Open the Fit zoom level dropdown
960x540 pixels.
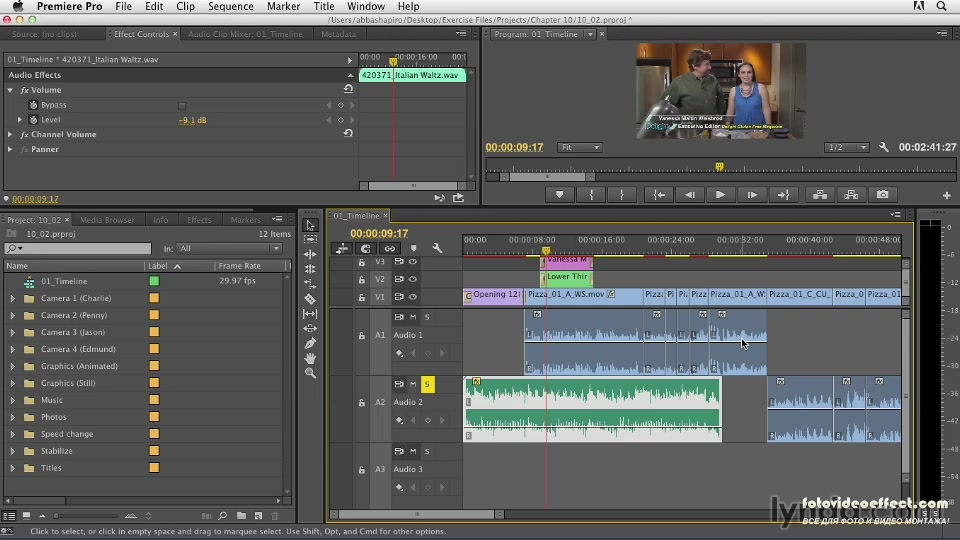tap(579, 147)
